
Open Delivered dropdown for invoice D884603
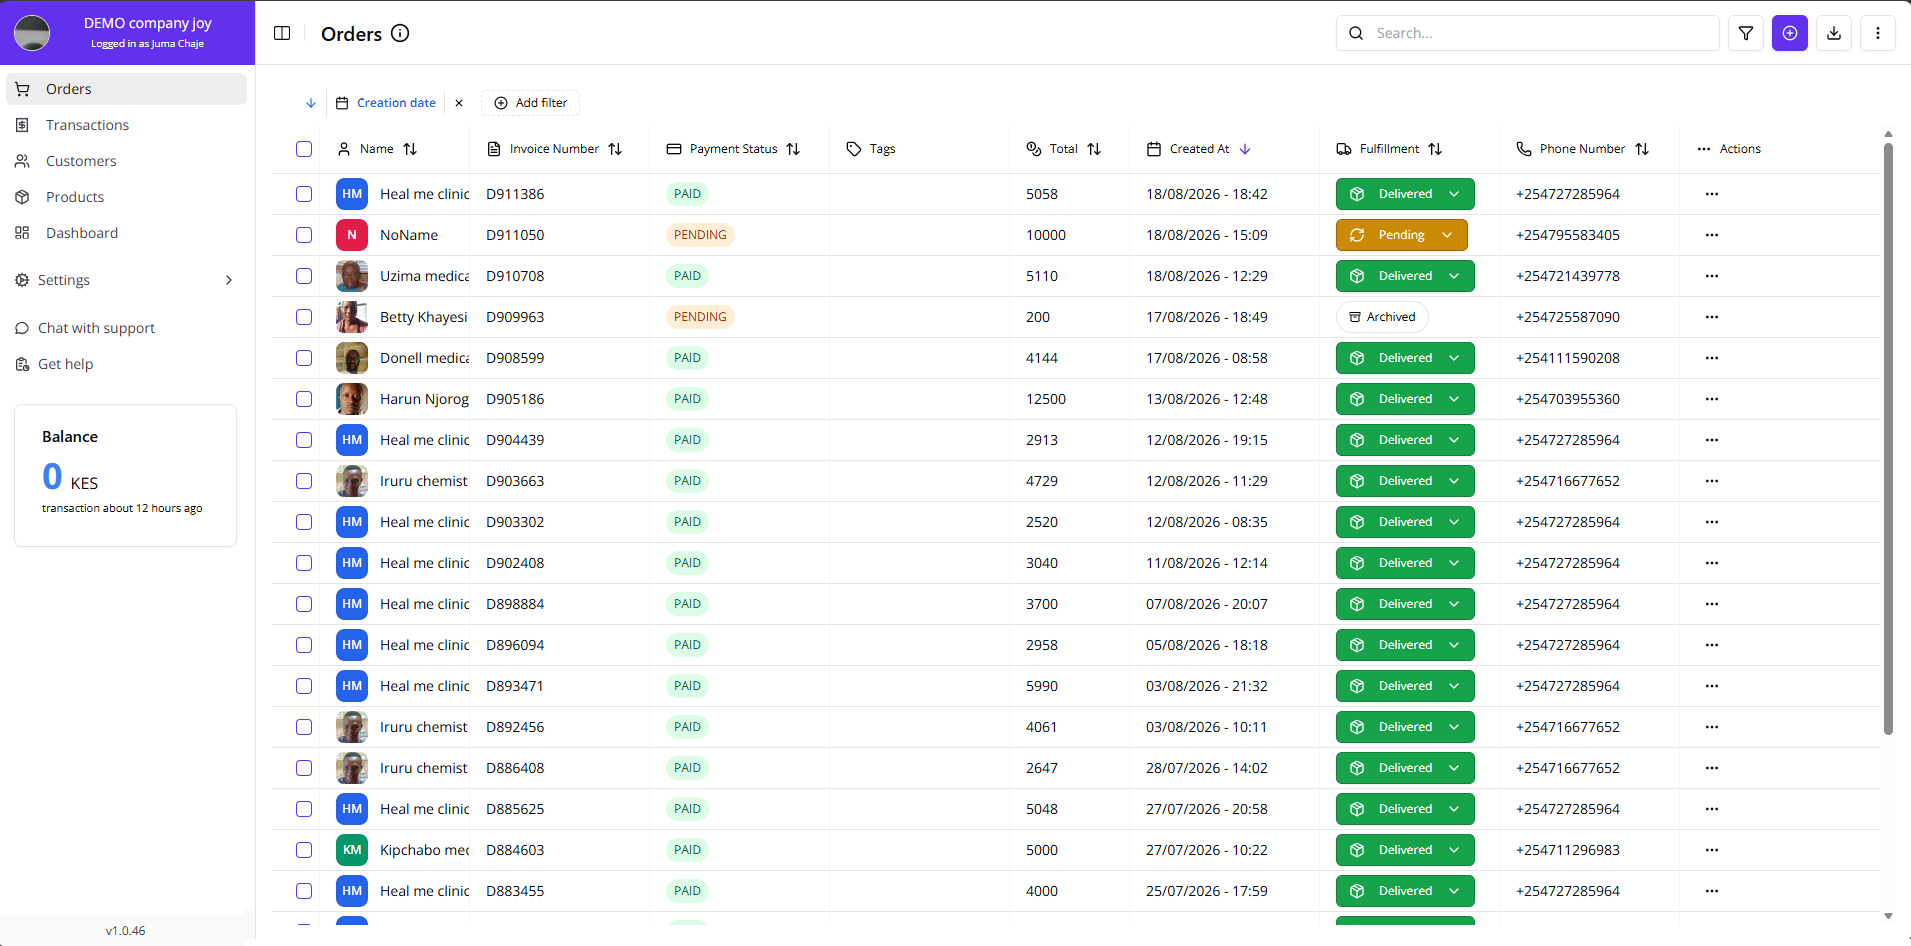(x=1405, y=850)
